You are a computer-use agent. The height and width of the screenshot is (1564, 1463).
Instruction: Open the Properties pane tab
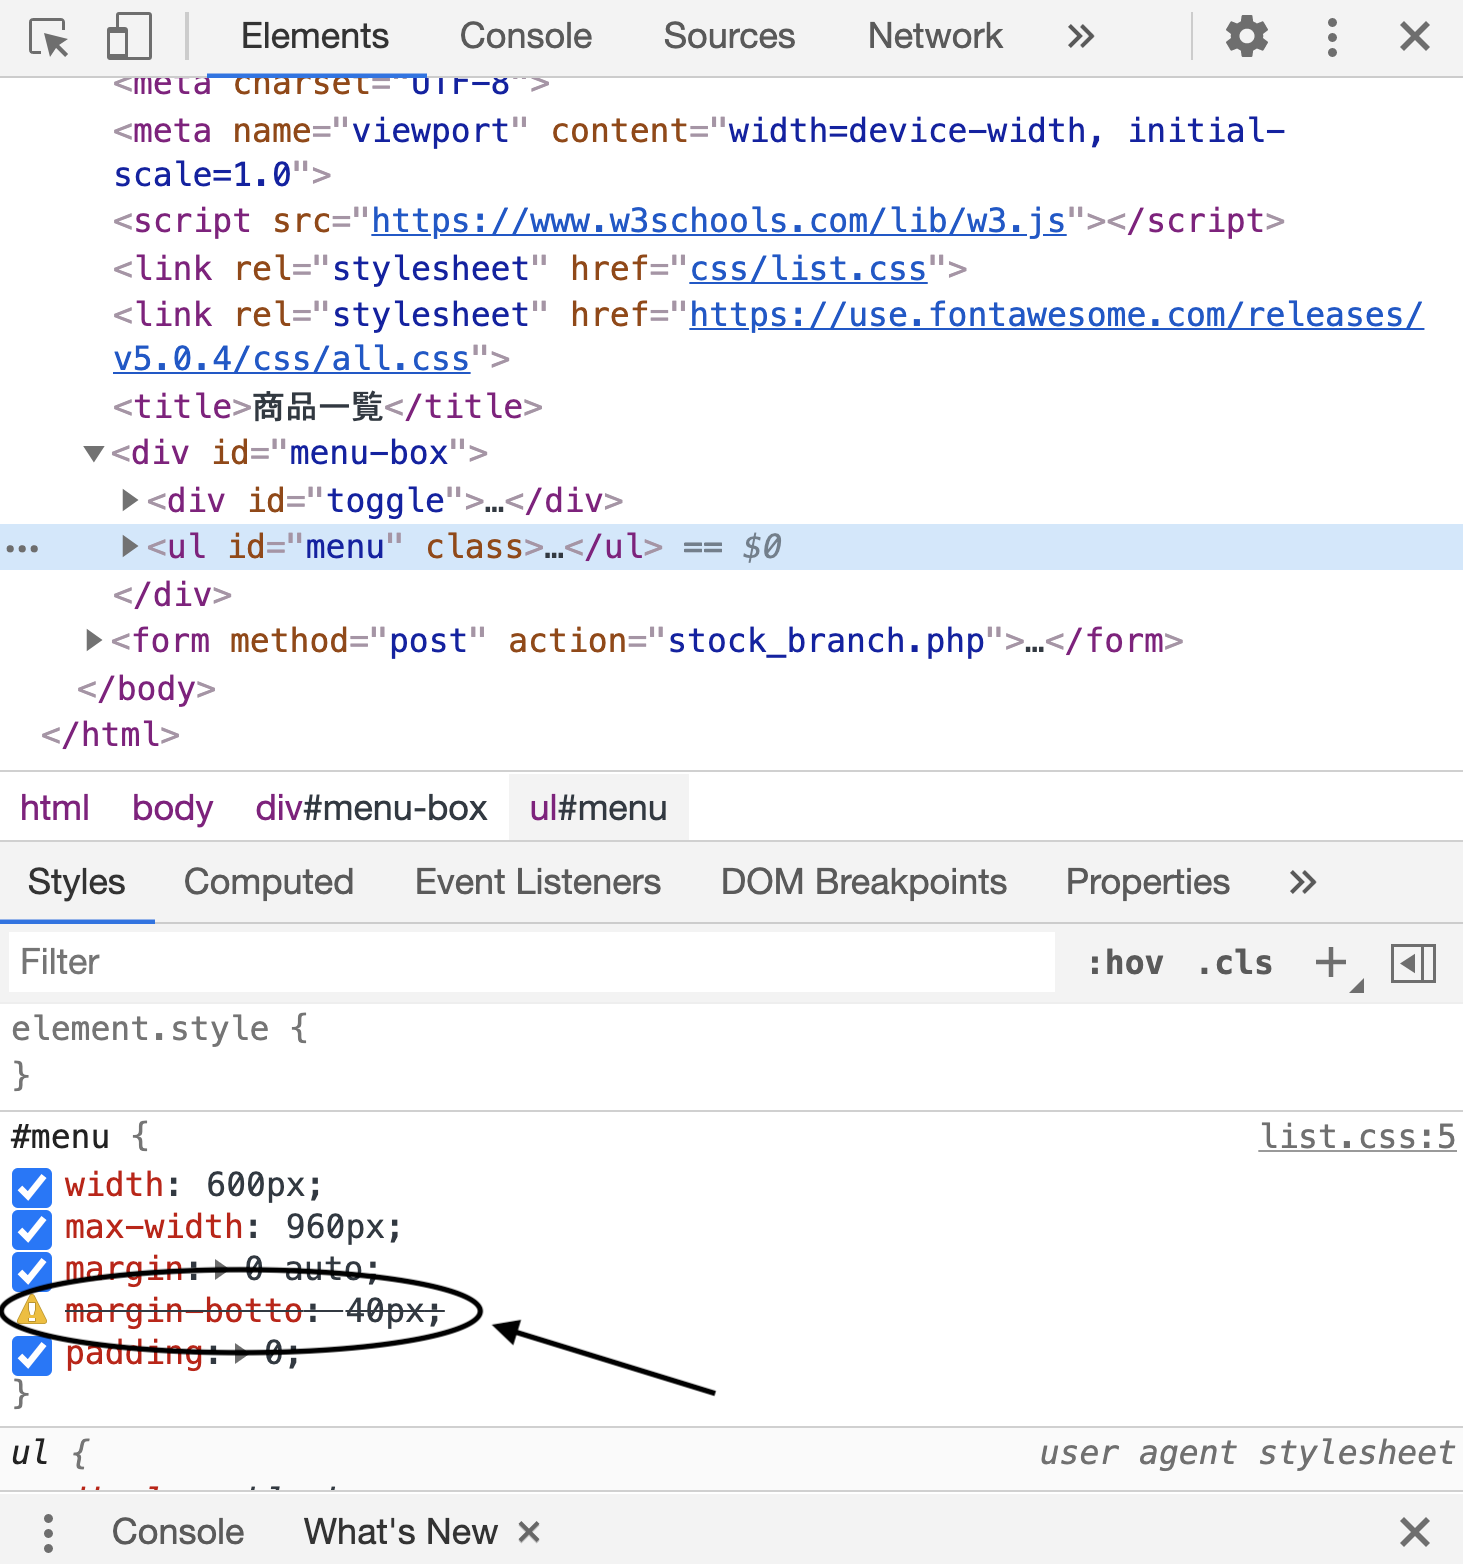coord(1148,882)
